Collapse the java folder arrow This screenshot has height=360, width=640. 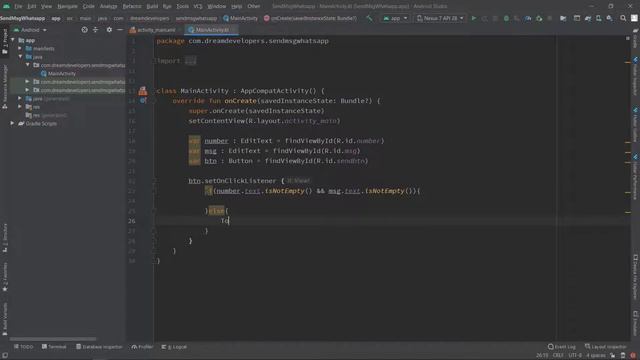pos(20,56)
